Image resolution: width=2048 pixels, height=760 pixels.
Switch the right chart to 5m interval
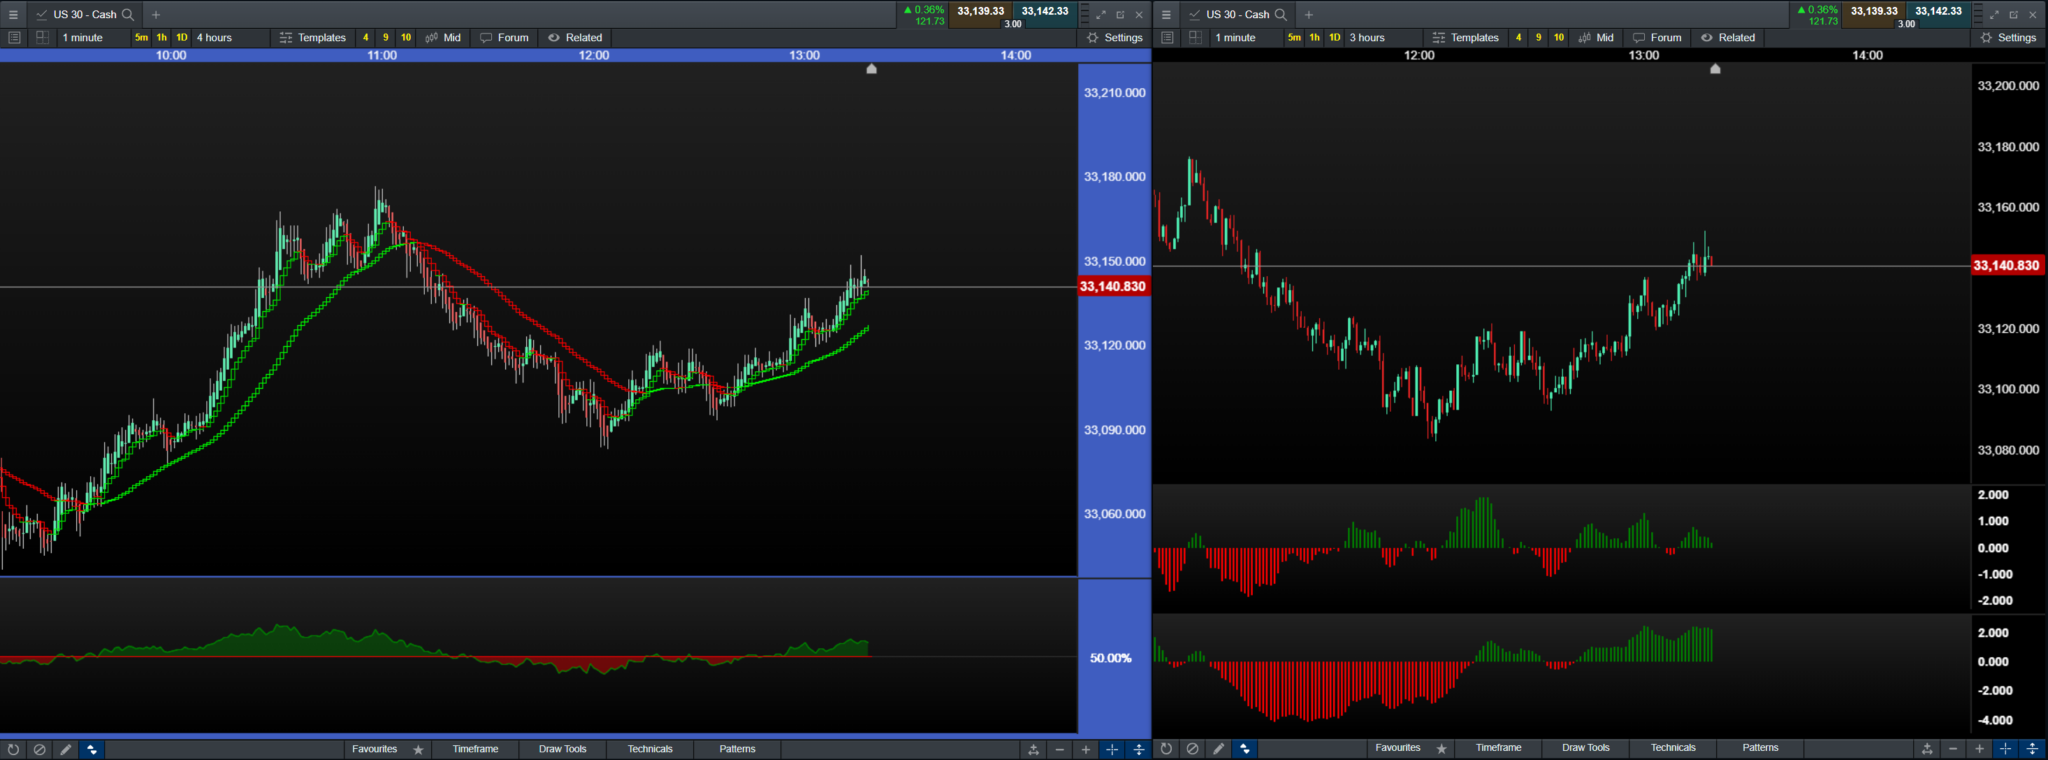[1294, 38]
